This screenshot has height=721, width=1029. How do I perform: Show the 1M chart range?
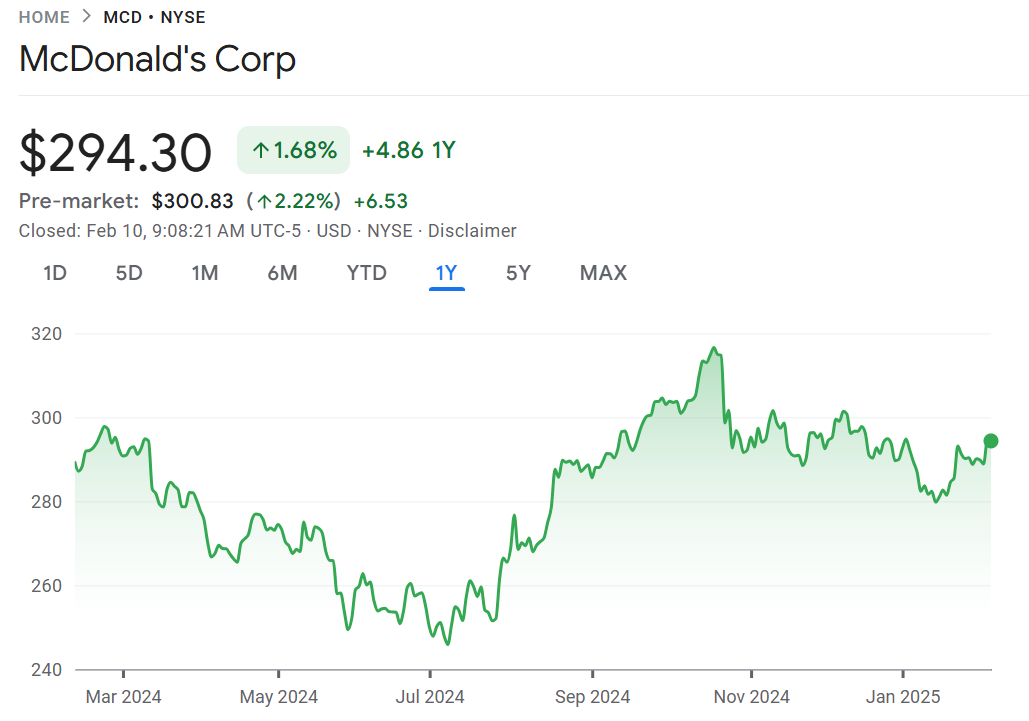tap(205, 273)
